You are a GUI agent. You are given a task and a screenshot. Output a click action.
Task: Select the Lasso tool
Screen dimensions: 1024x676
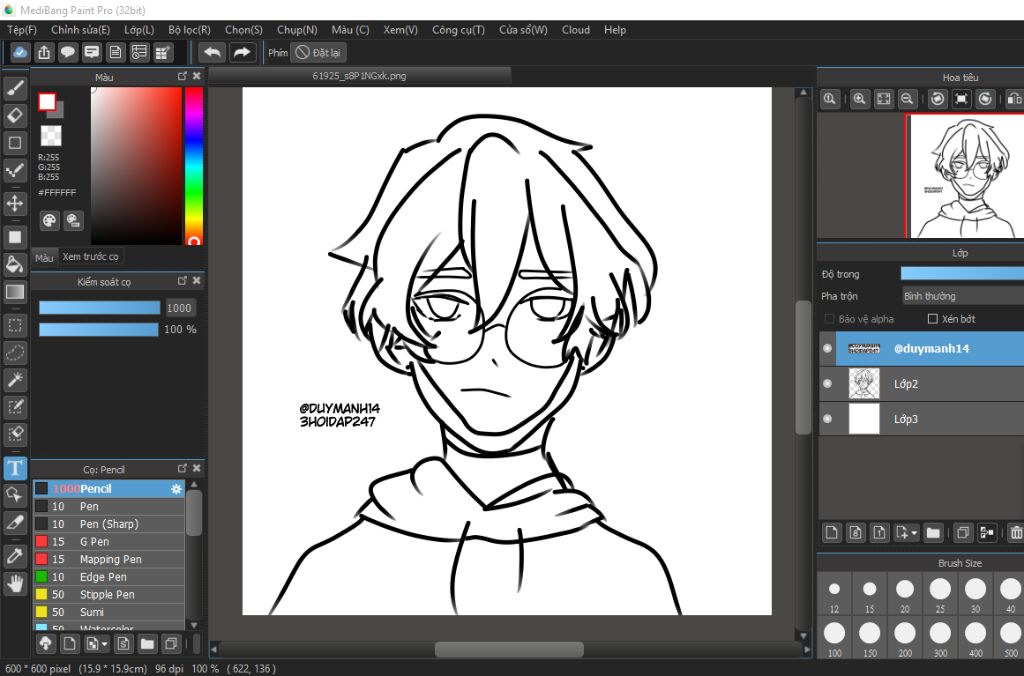coord(15,353)
